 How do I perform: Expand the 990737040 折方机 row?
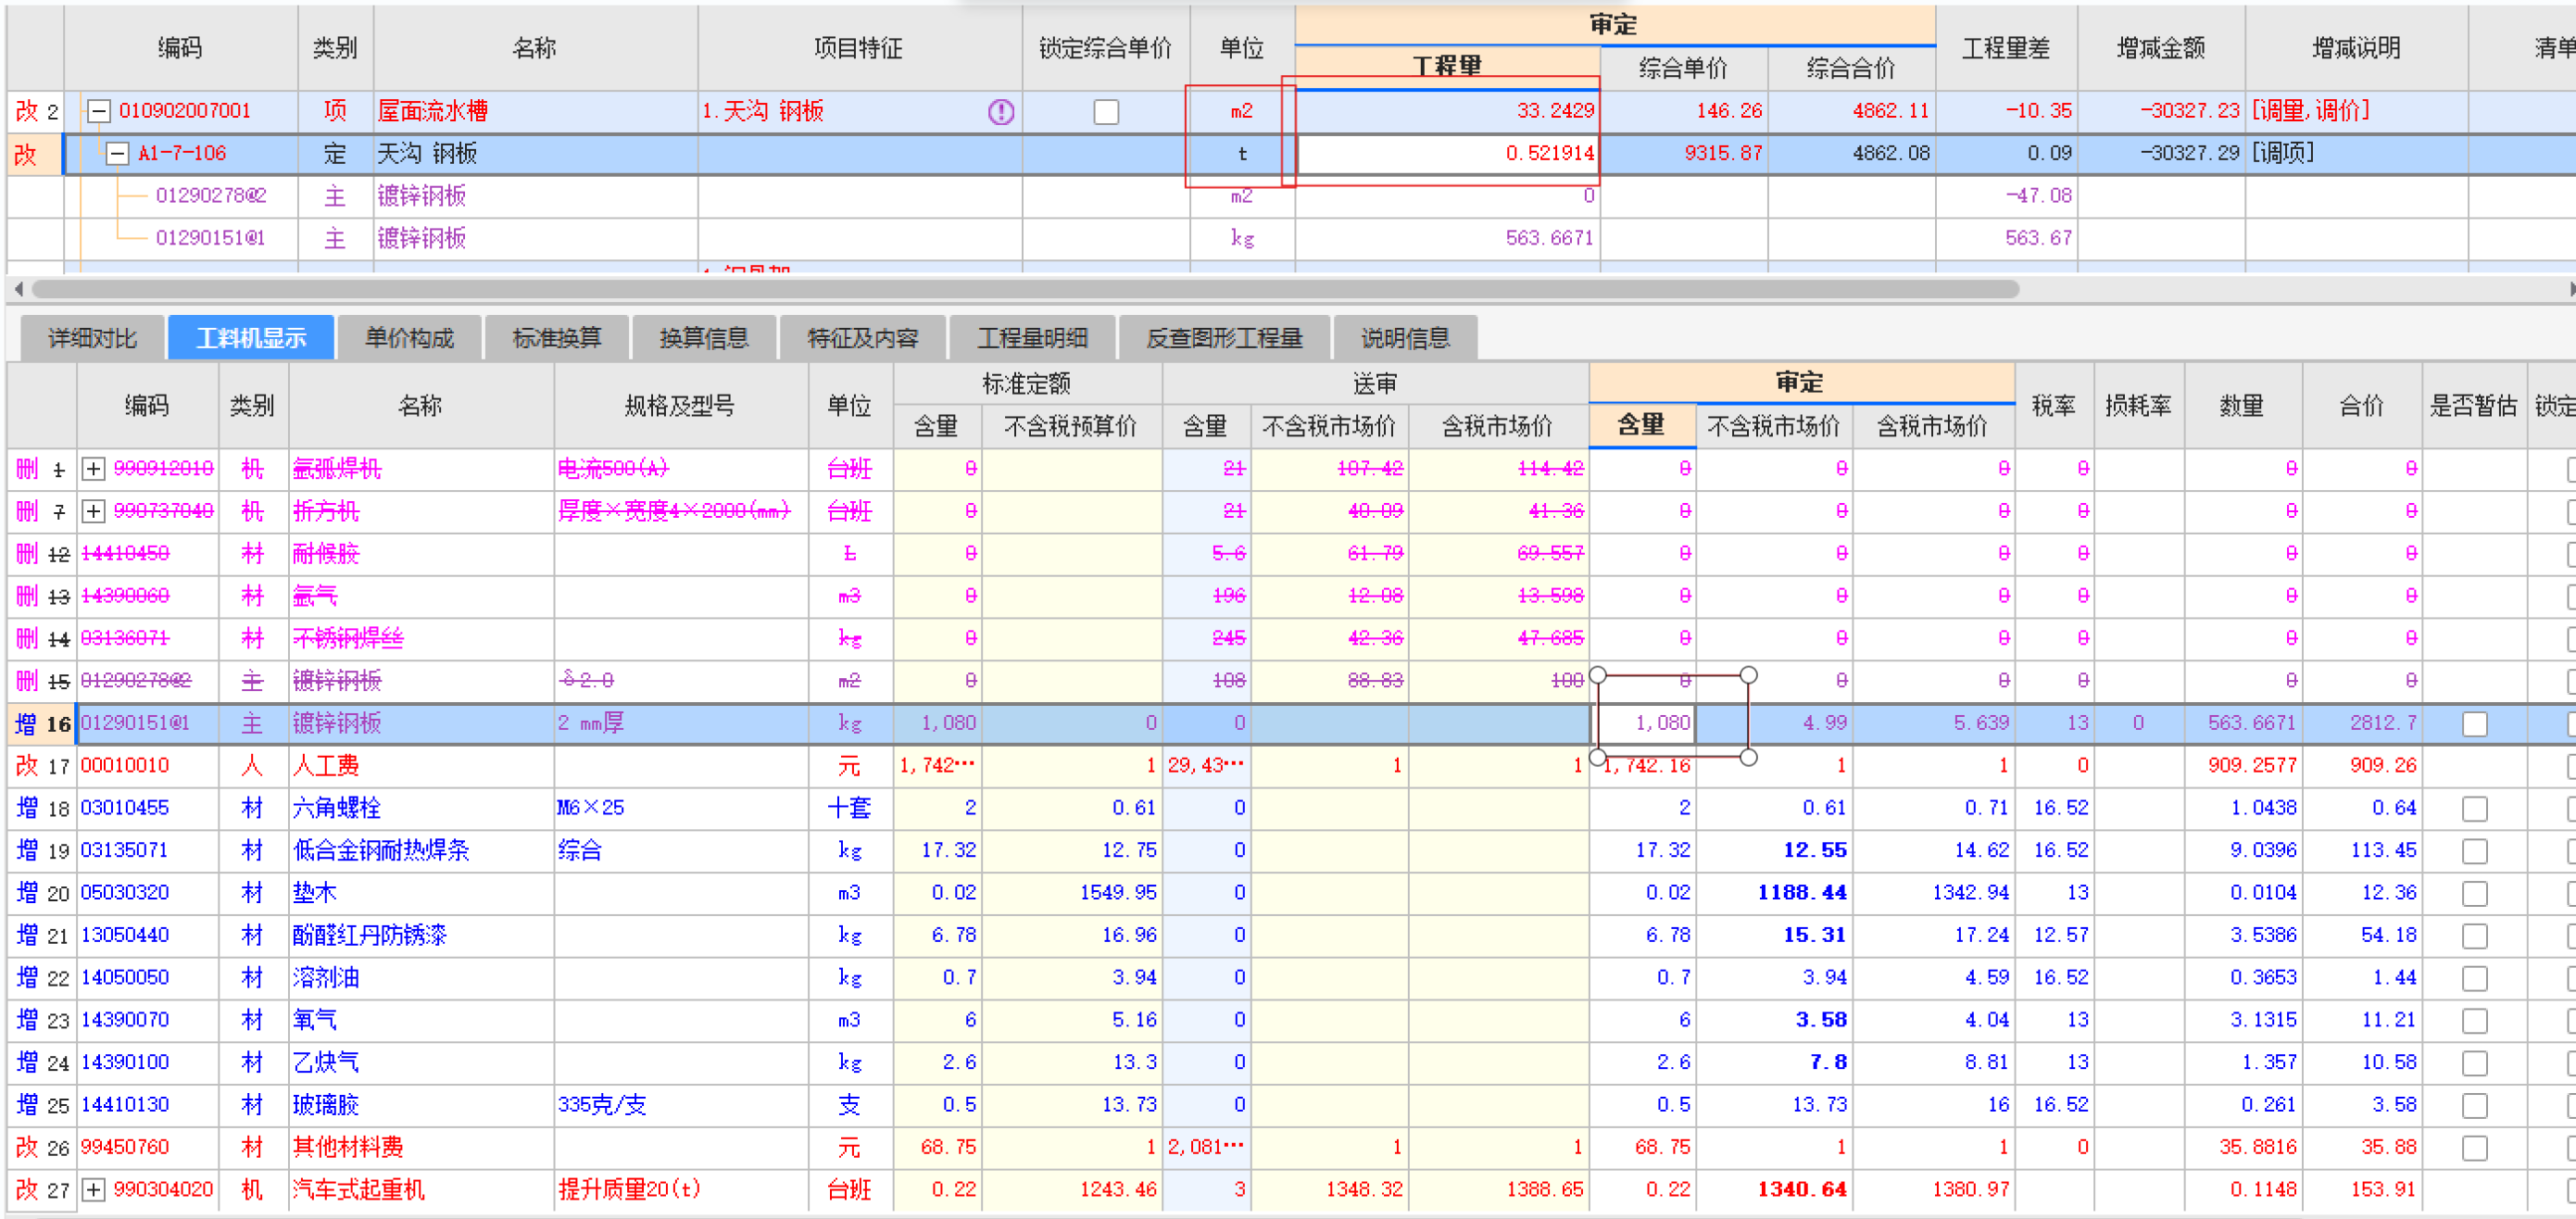(x=93, y=511)
